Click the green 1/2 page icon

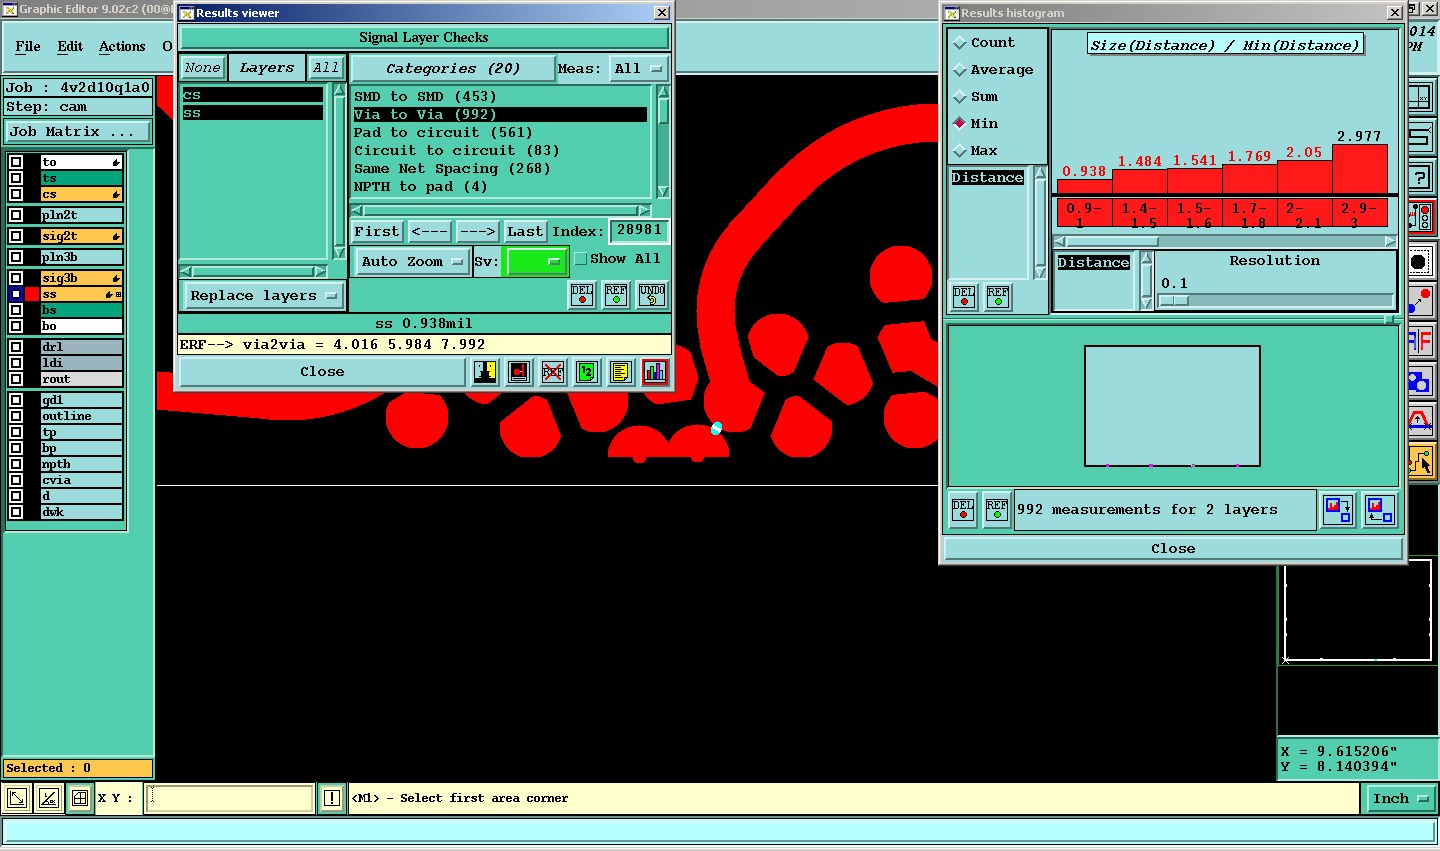pyautogui.click(x=587, y=372)
